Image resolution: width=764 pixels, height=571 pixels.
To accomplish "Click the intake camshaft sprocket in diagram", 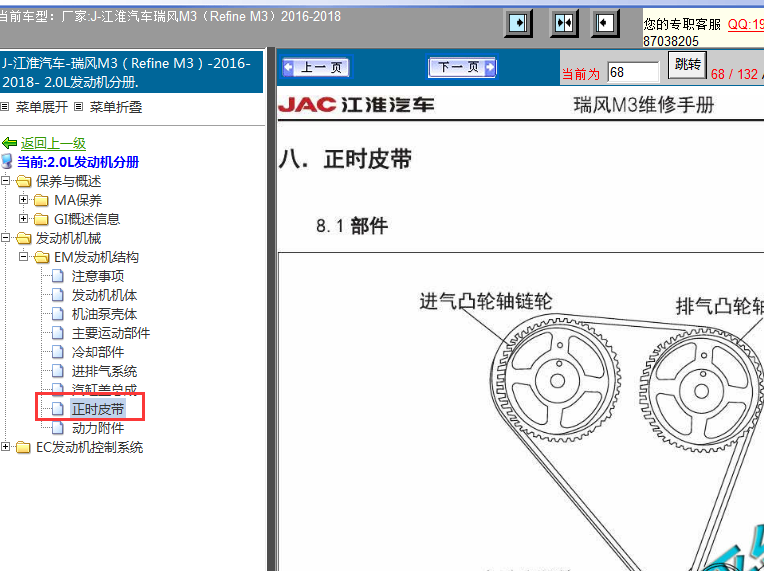I will (x=557, y=381).
